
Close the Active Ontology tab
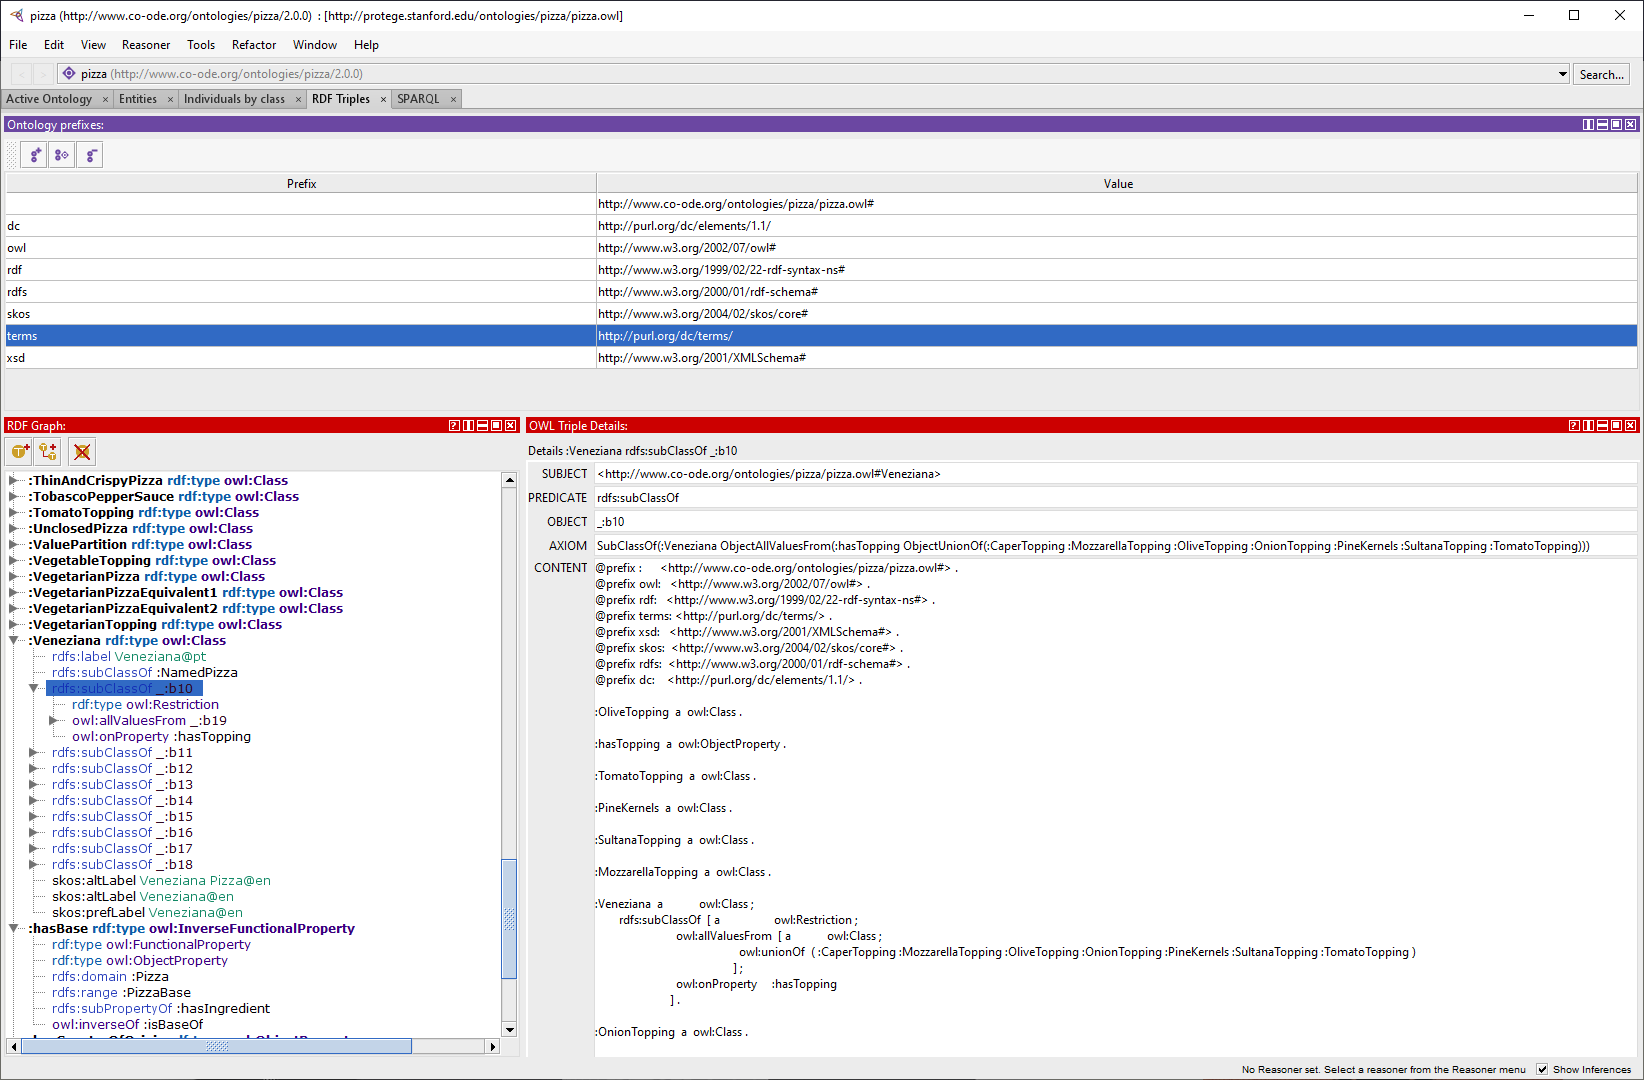pyautogui.click(x=105, y=99)
